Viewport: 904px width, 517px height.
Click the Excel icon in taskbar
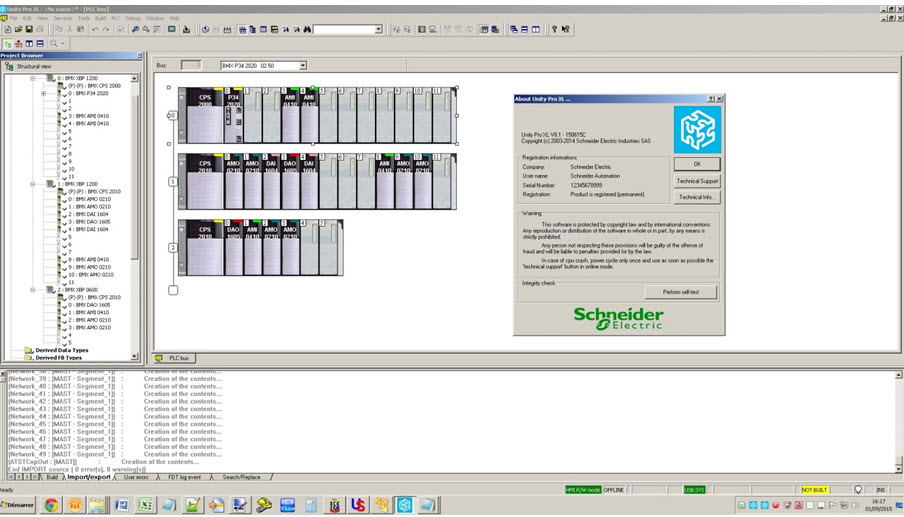click(145, 505)
